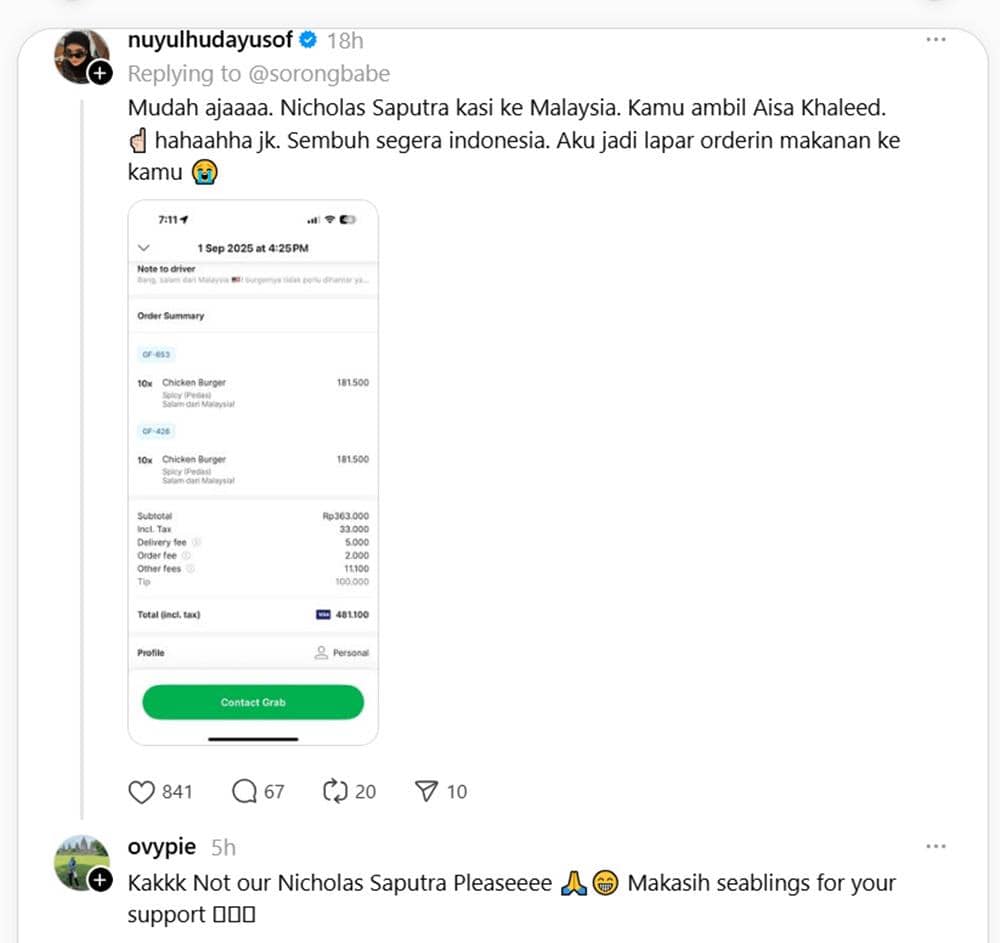The height and width of the screenshot is (943, 1000).
Task: Click the Delivery fee info icon
Action: pos(196,542)
